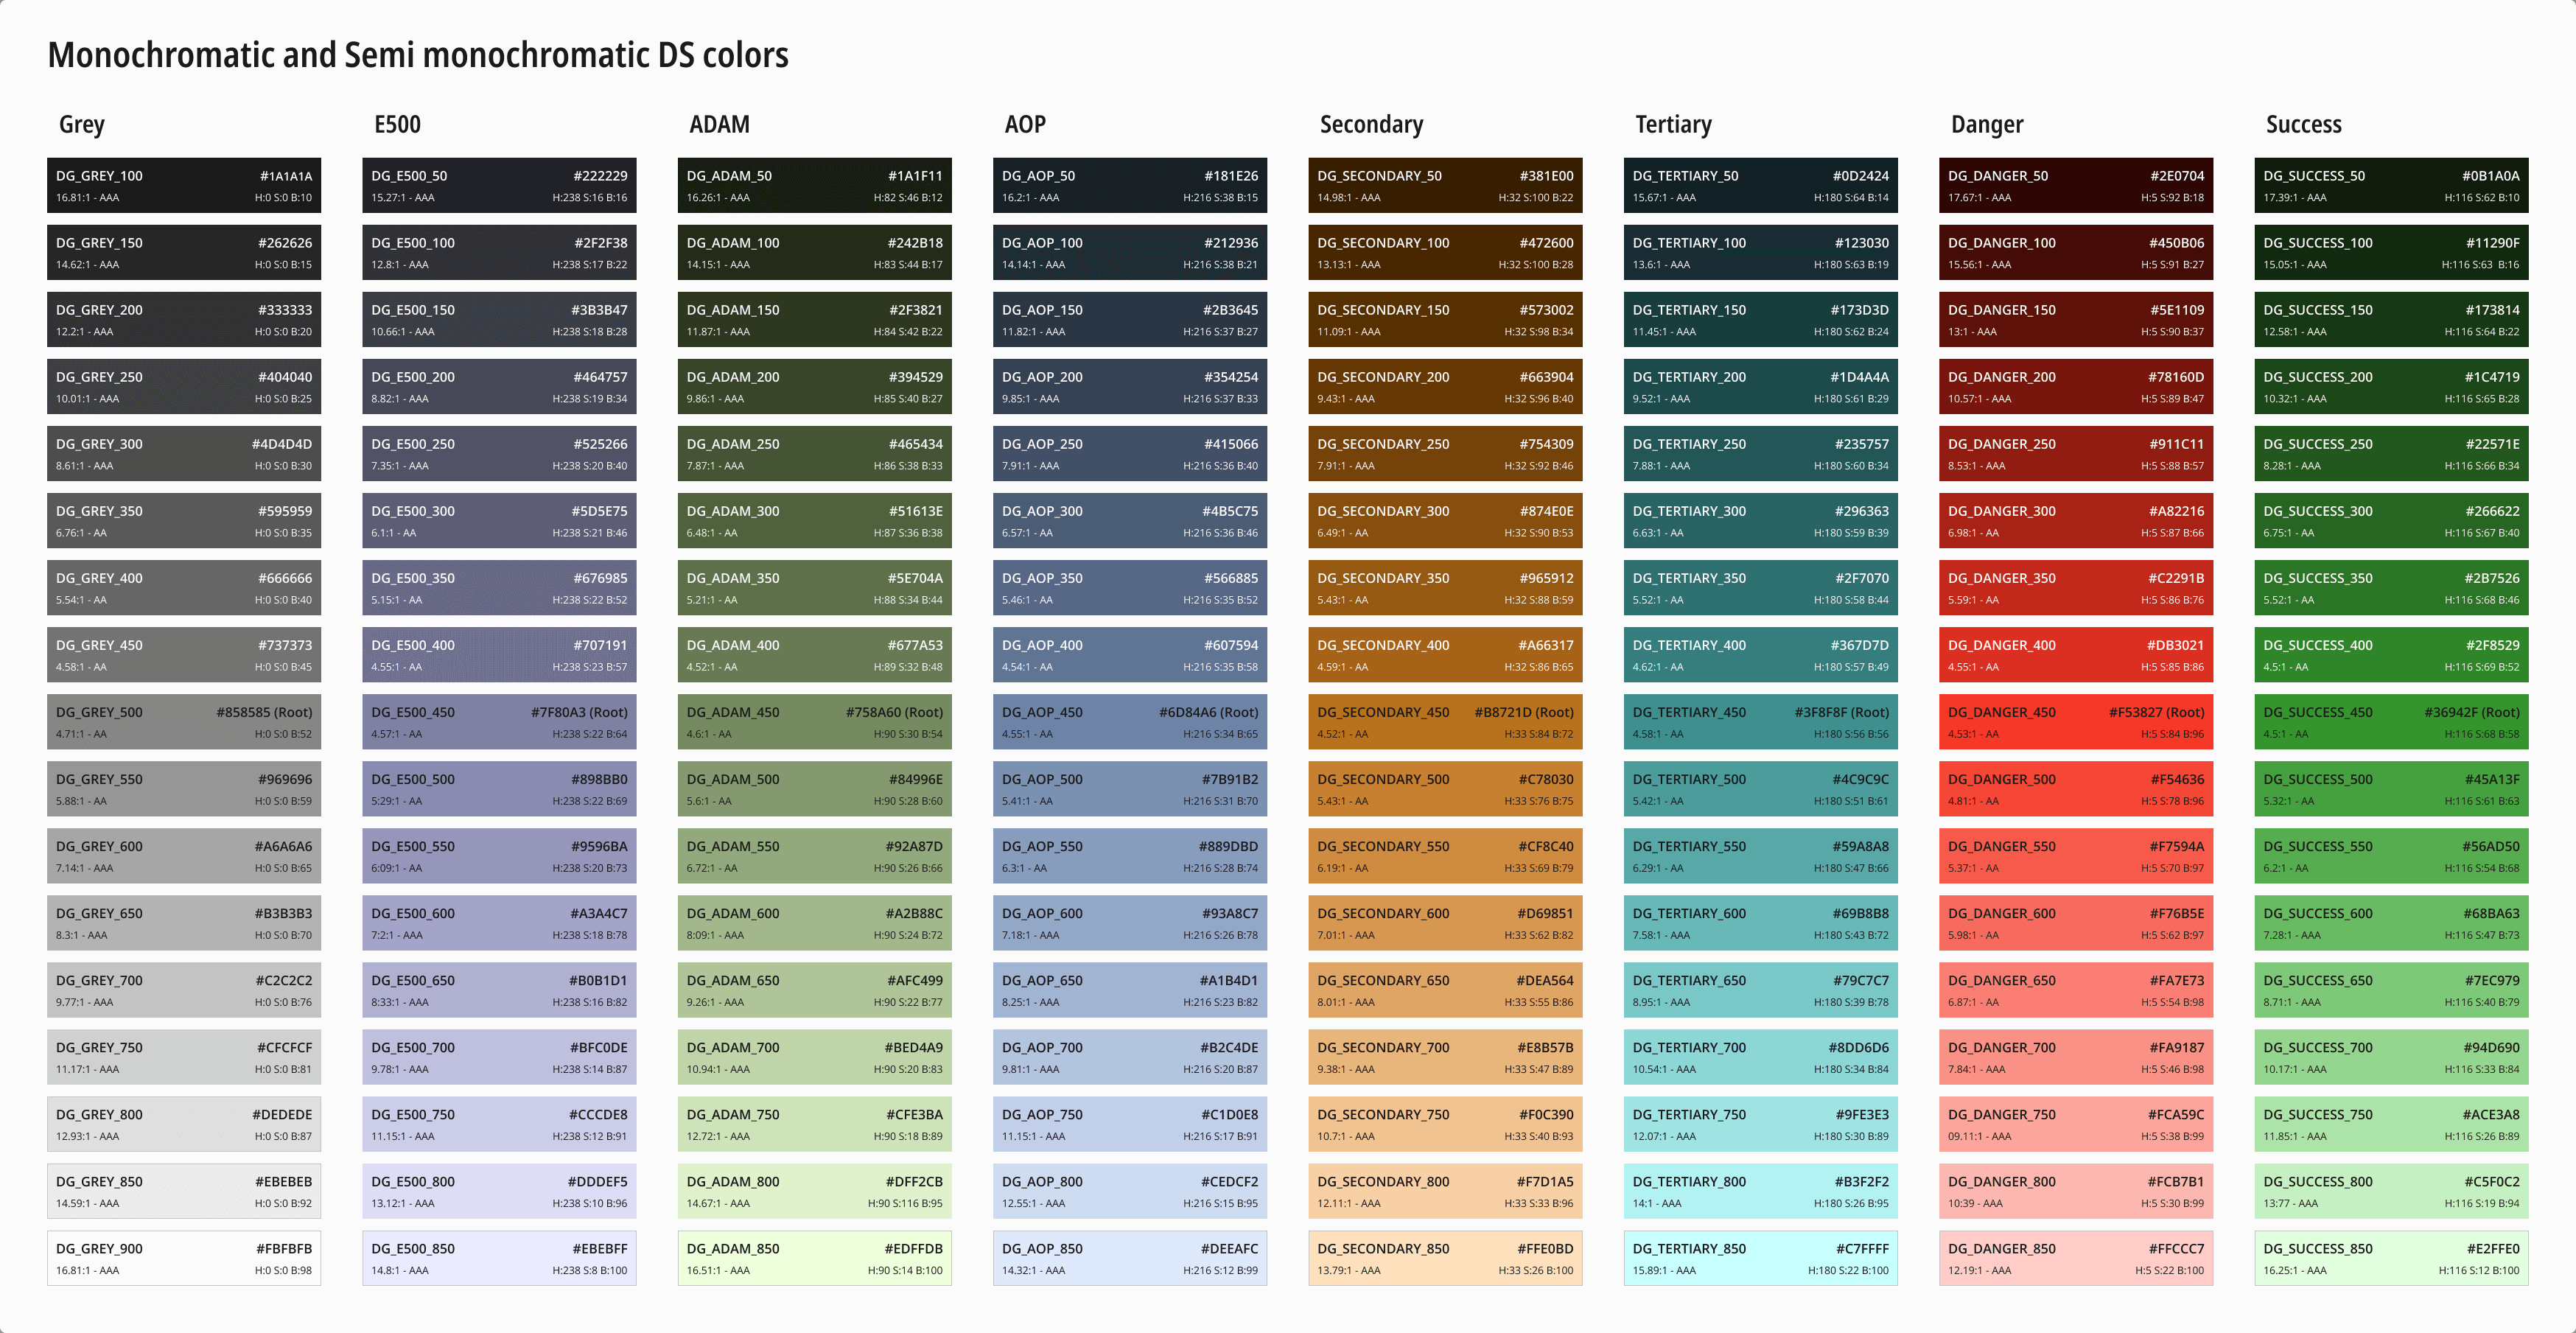Select the 16.81:1 - AAA ratio in DG_GREY_900
The height and width of the screenshot is (1333, 2576).
(87, 1270)
